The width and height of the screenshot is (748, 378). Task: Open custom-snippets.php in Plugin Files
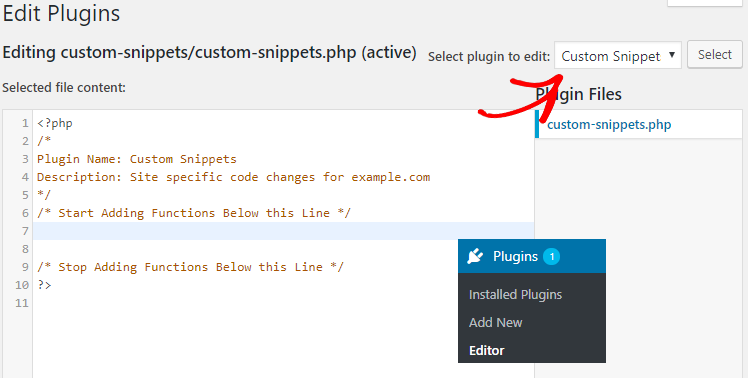click(609, 125)
